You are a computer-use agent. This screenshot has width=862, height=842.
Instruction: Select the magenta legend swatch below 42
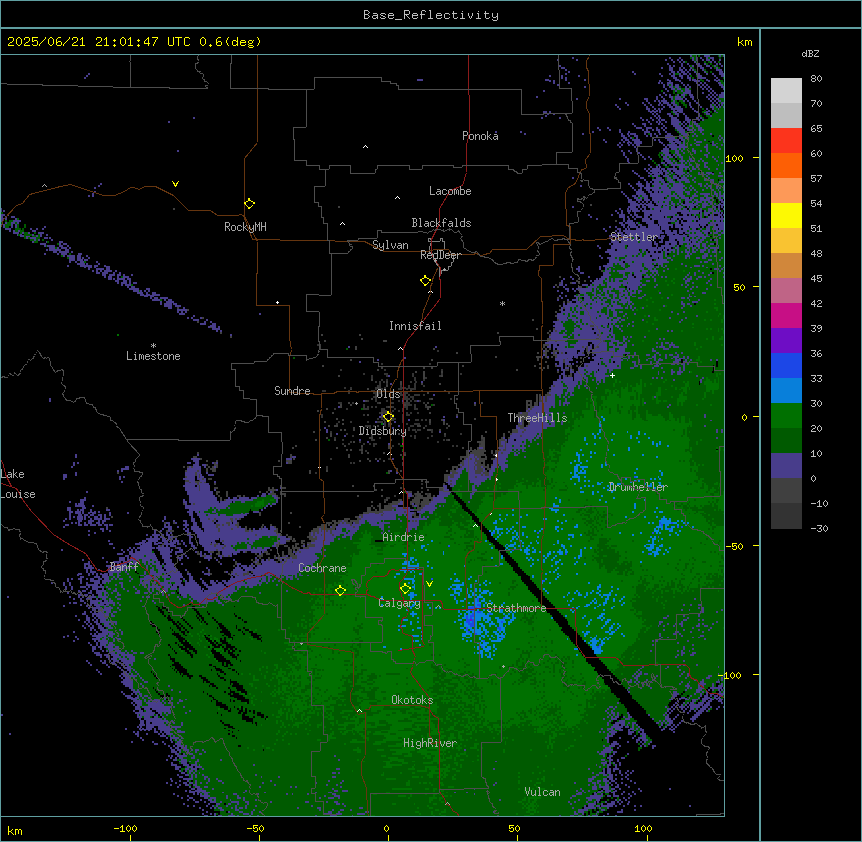(786, 315)
